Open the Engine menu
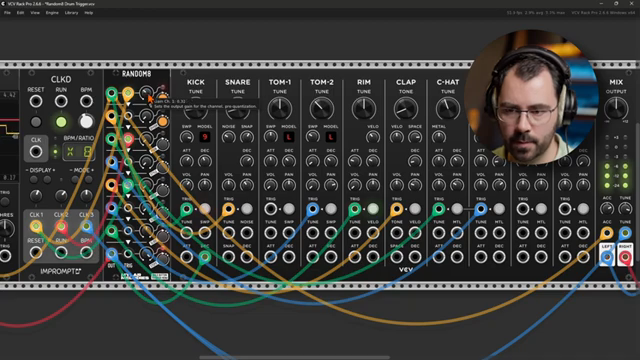Screen dimensions: 640x360 pos(52,13)
